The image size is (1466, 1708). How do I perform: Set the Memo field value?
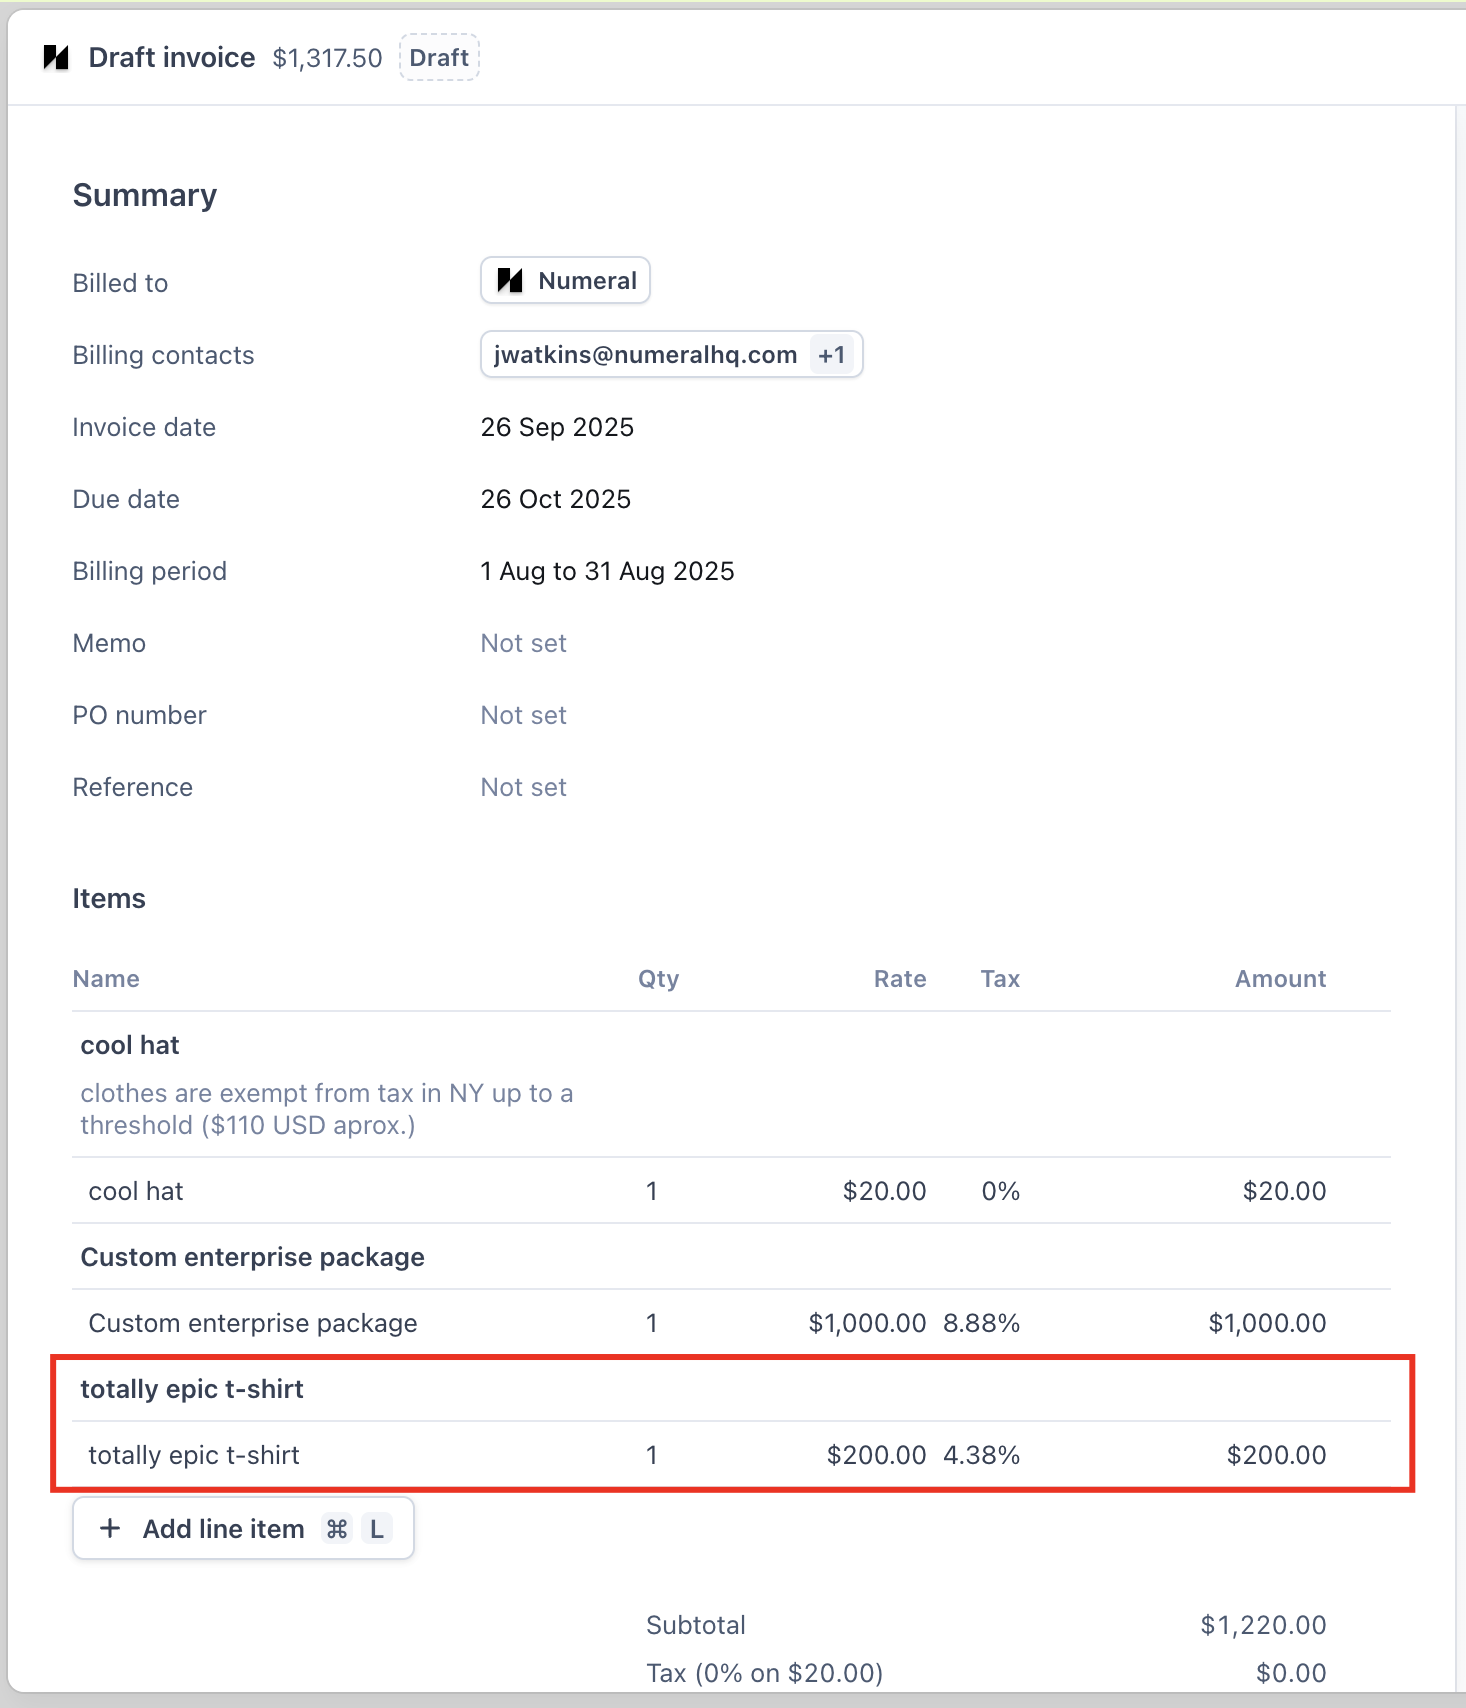(523, 643)
